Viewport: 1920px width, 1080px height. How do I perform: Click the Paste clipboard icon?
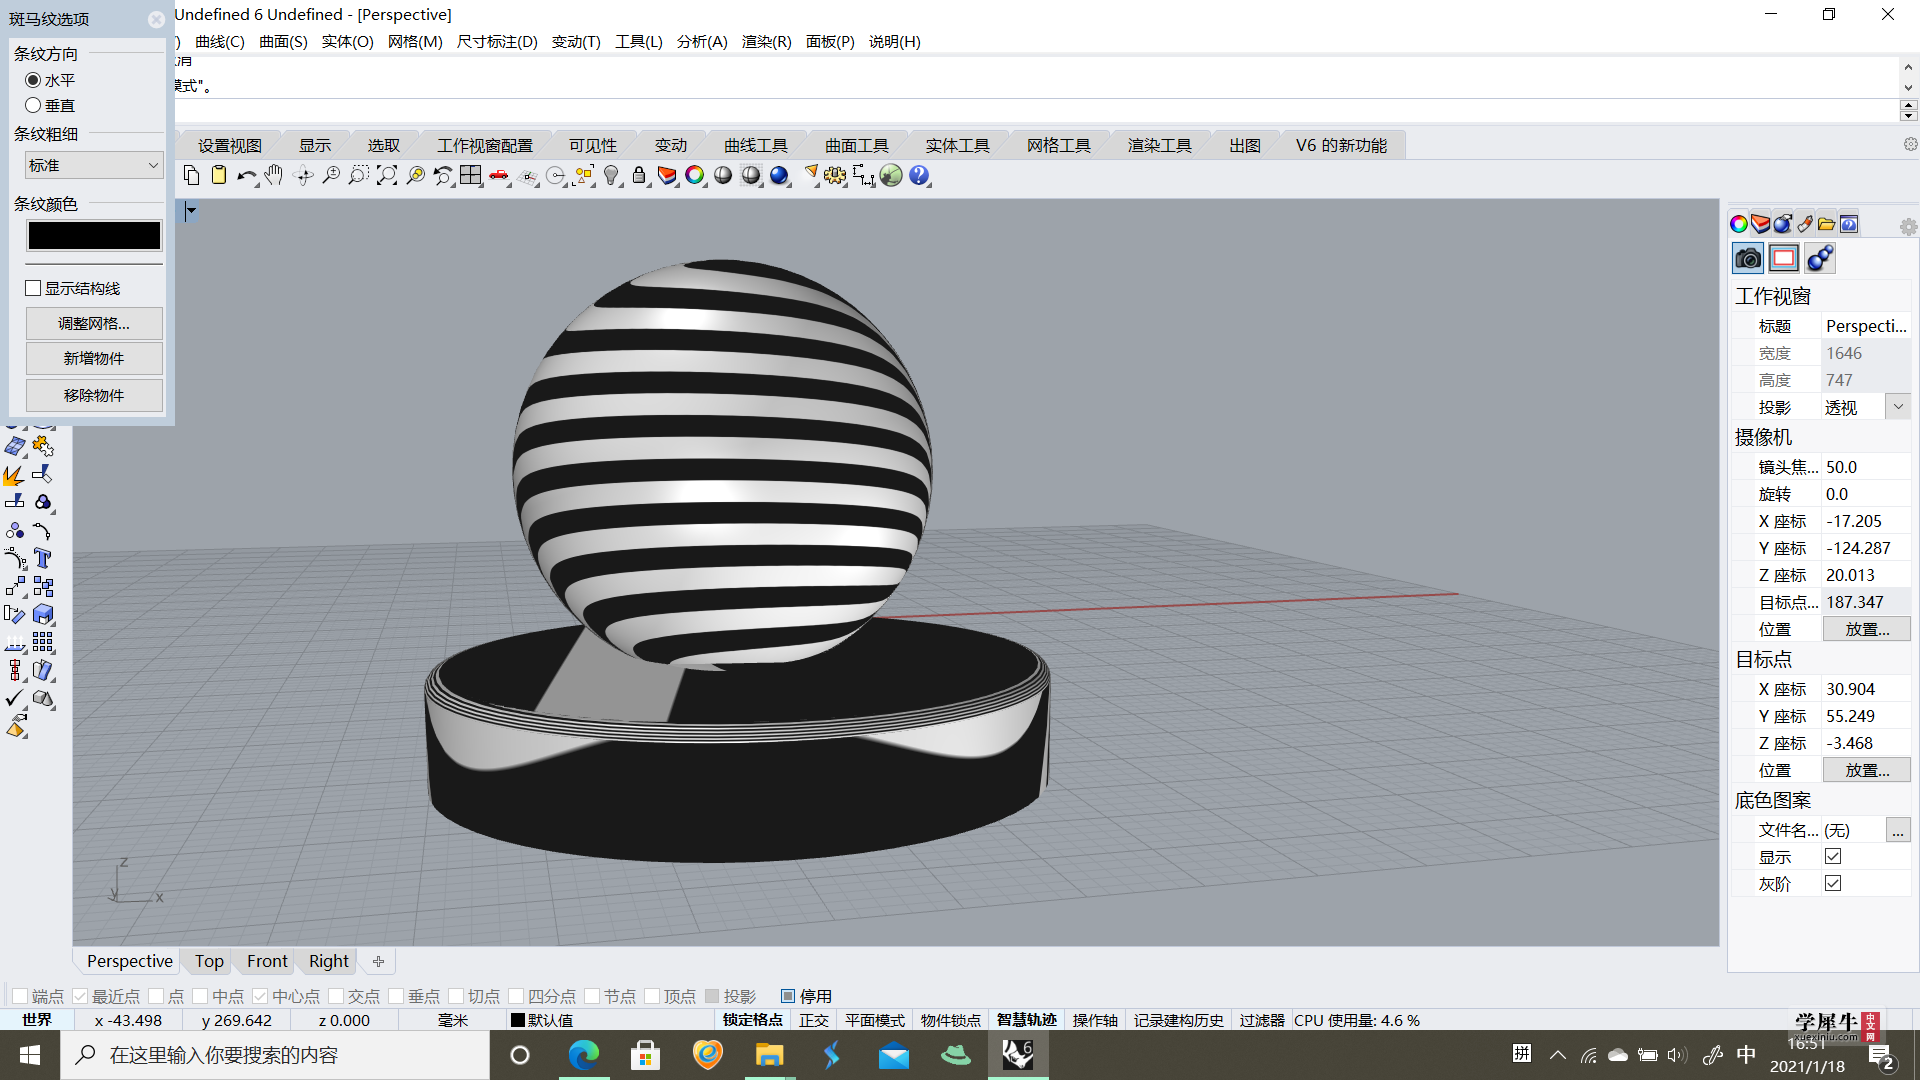[219, 176]
